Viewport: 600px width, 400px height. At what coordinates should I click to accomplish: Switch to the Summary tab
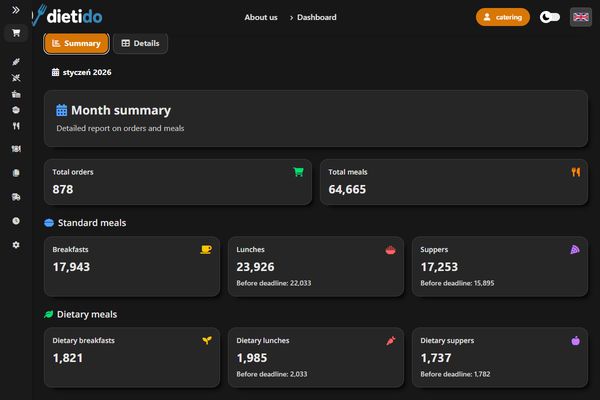76,44
